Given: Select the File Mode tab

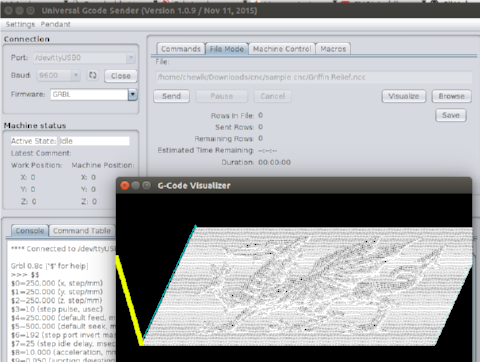Looking at the screenshot, I should click(x=227, y=49).
